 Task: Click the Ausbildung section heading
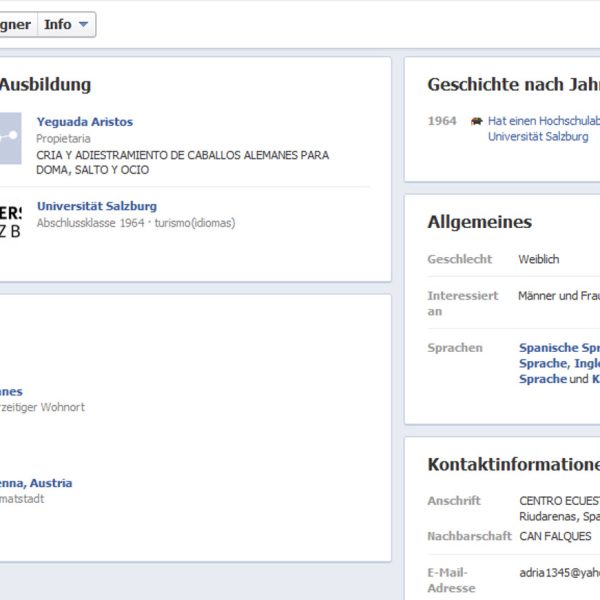45,85
